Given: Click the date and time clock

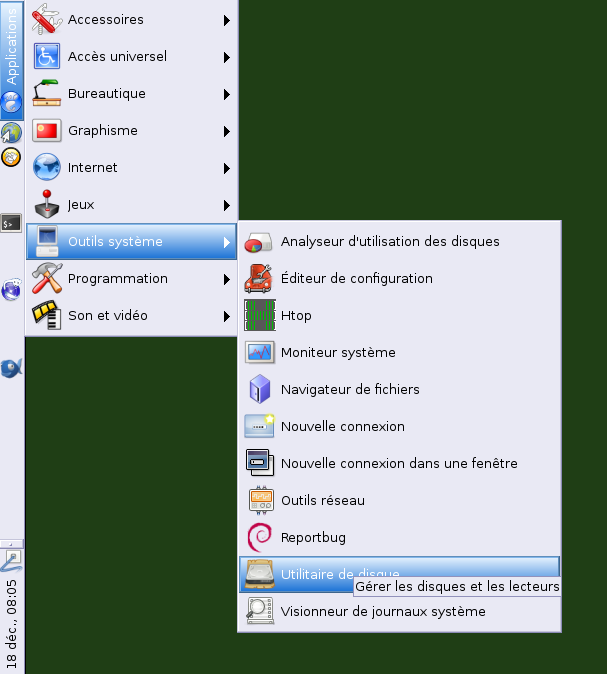Looking at the screenshot, I should click(11, 621).
